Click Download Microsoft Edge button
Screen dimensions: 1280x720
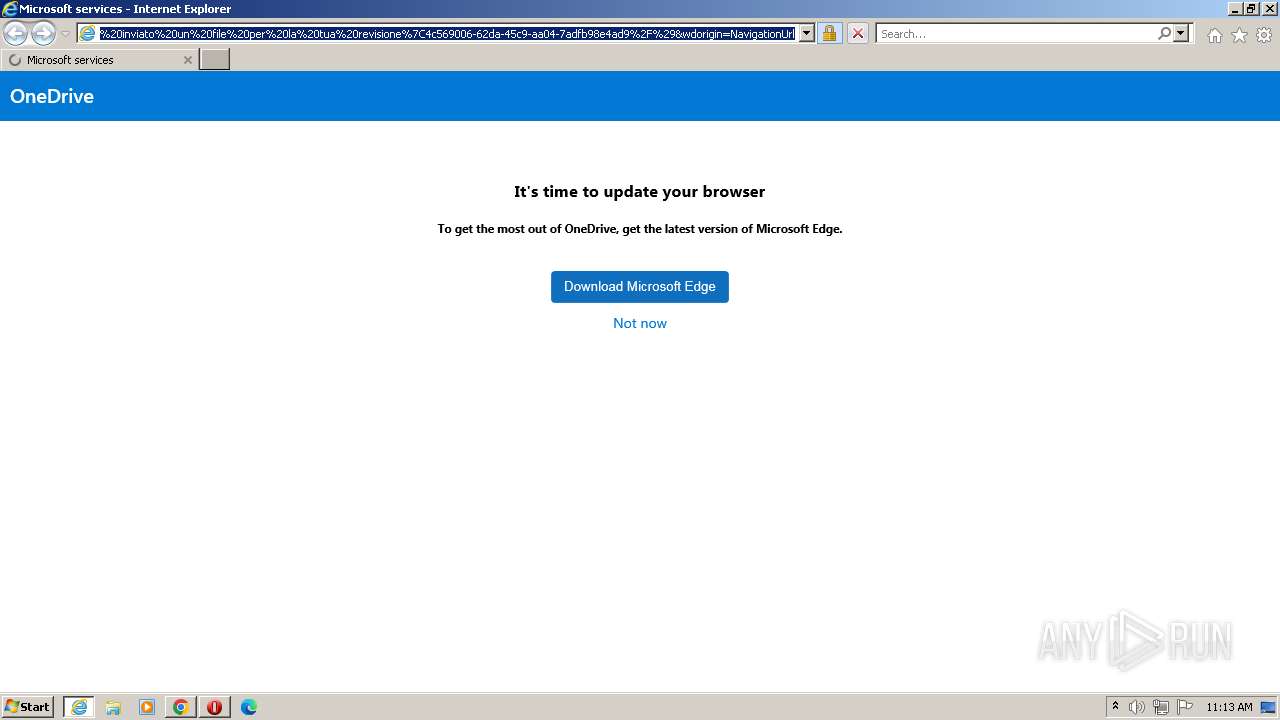(x=640, y=287)
